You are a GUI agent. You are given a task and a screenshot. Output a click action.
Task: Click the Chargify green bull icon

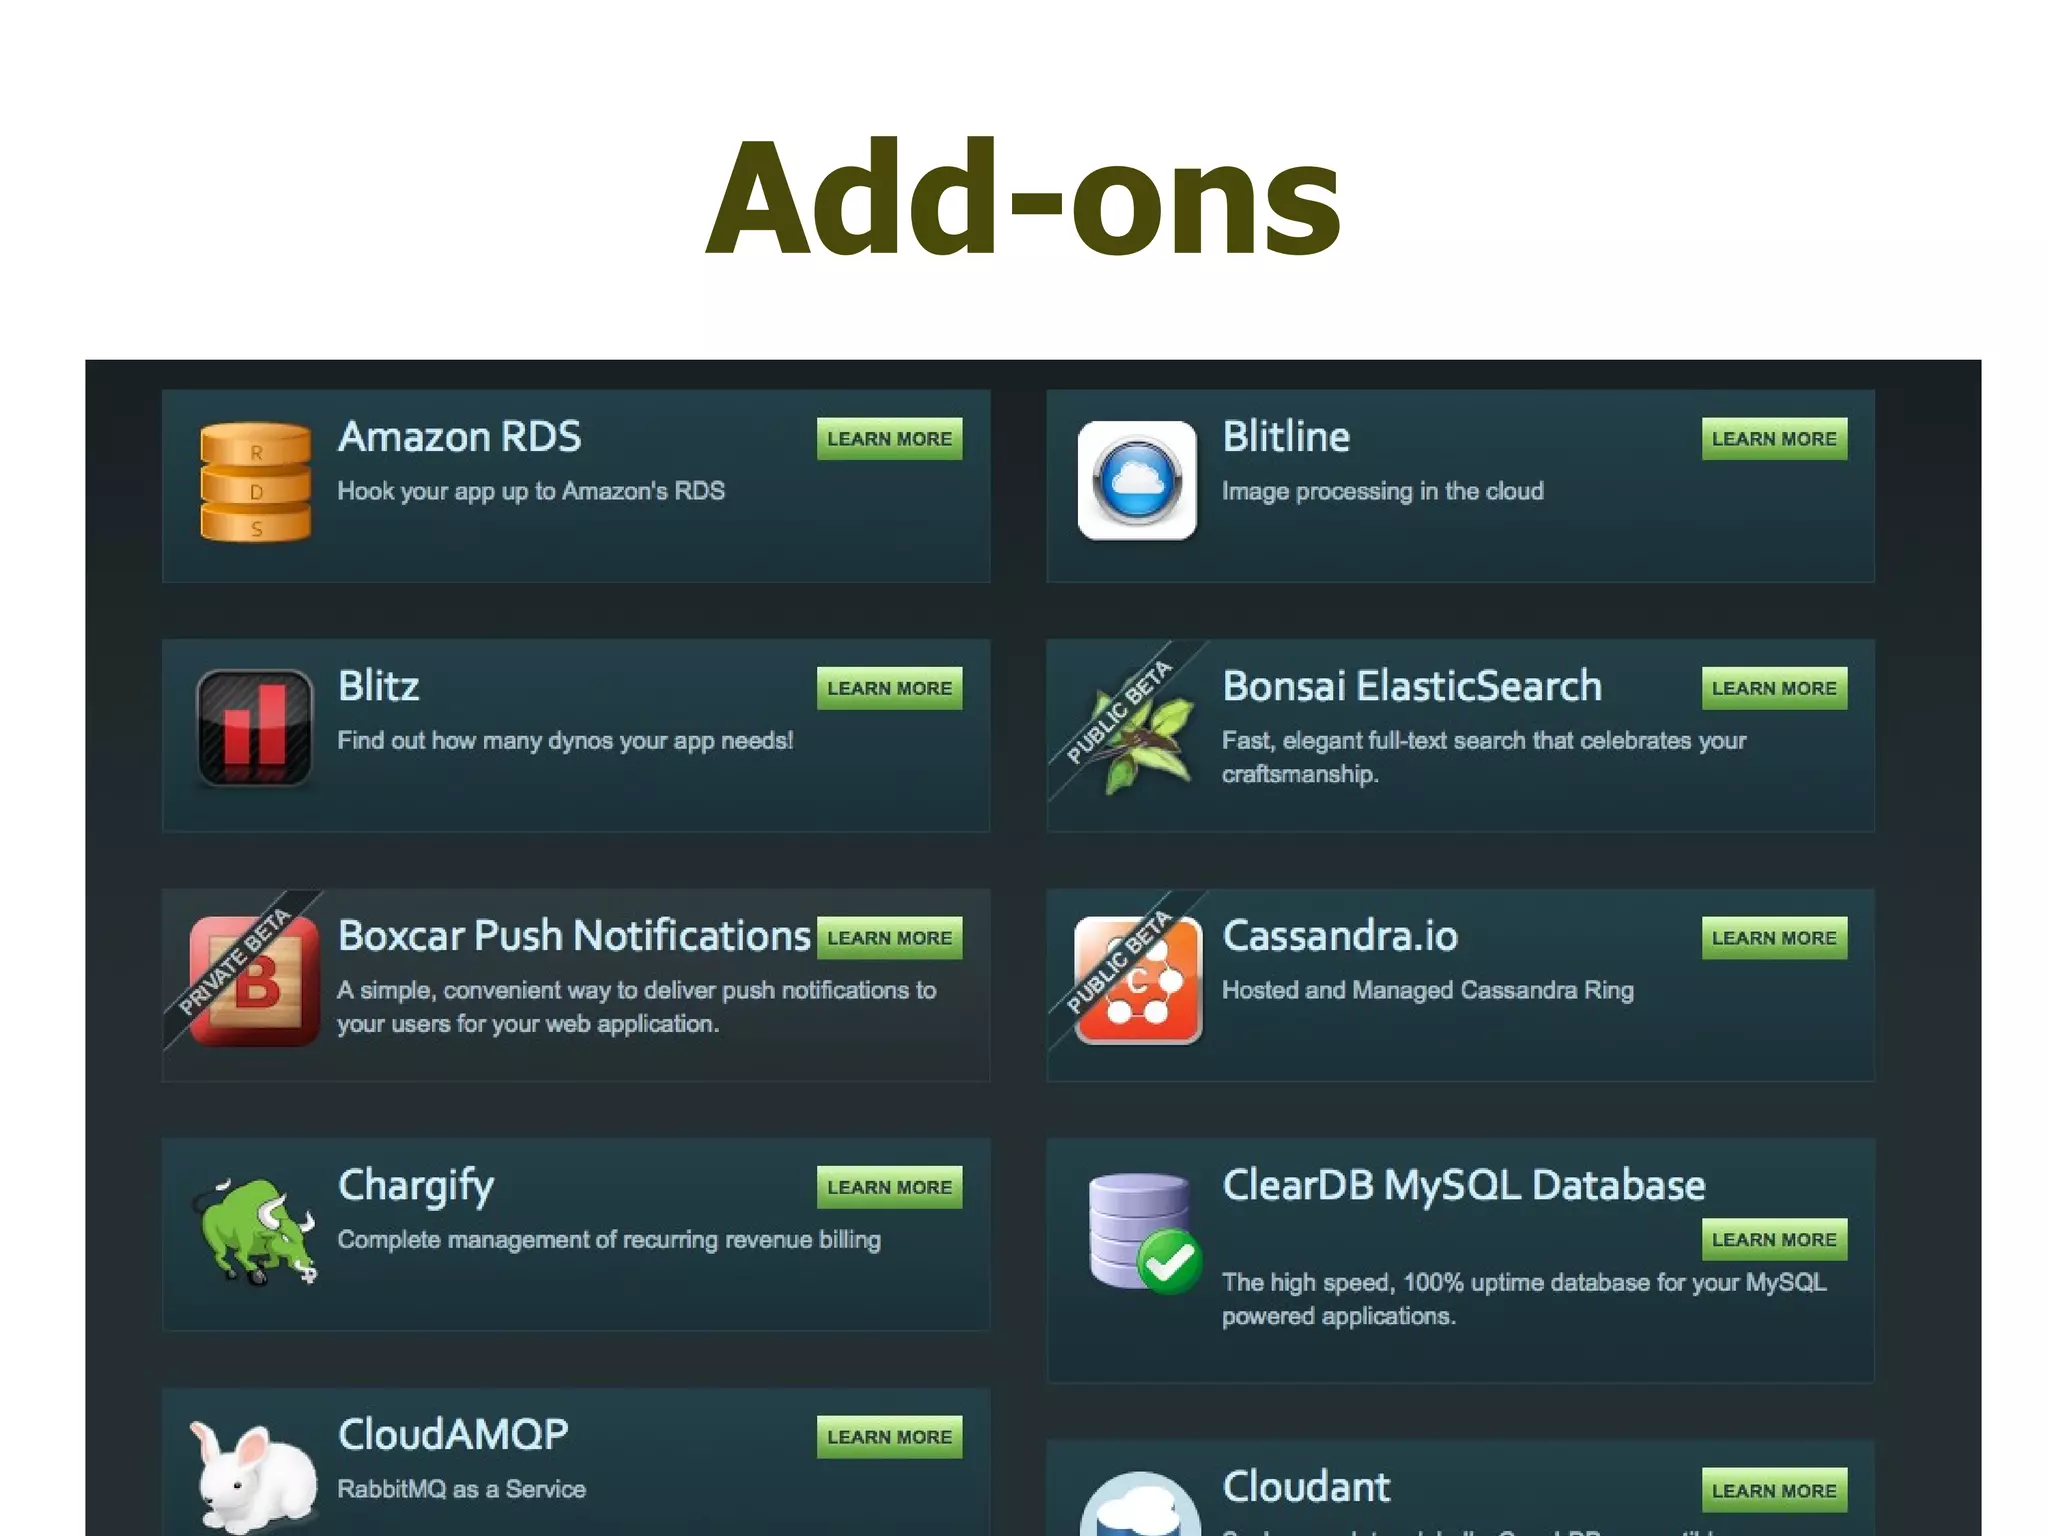[255, 1230]
